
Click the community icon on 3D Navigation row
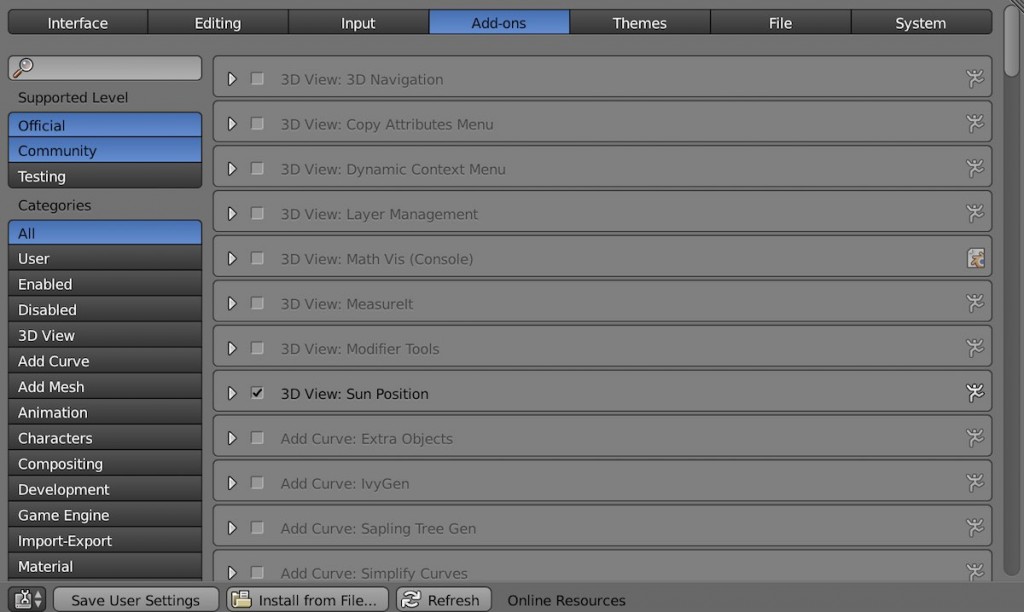tap(974, 78)
